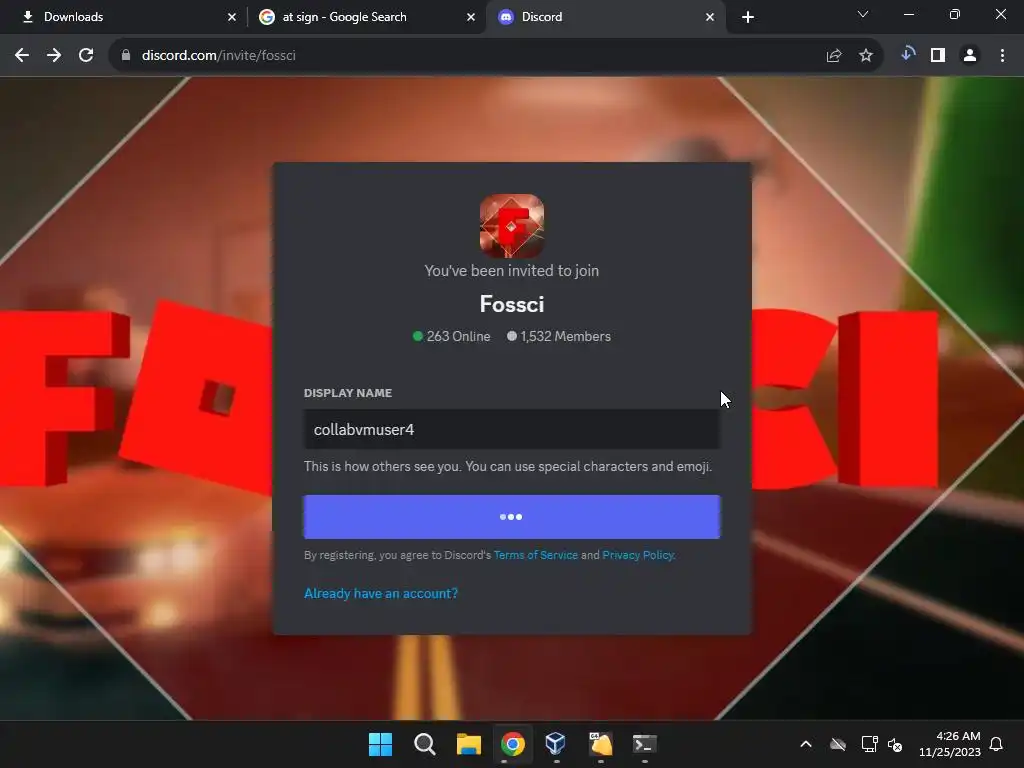Image resolution: width=1024 pixels, height=768 pixels.
Task: Open the notifications bell icon
Action: click(x=997, y=744)
